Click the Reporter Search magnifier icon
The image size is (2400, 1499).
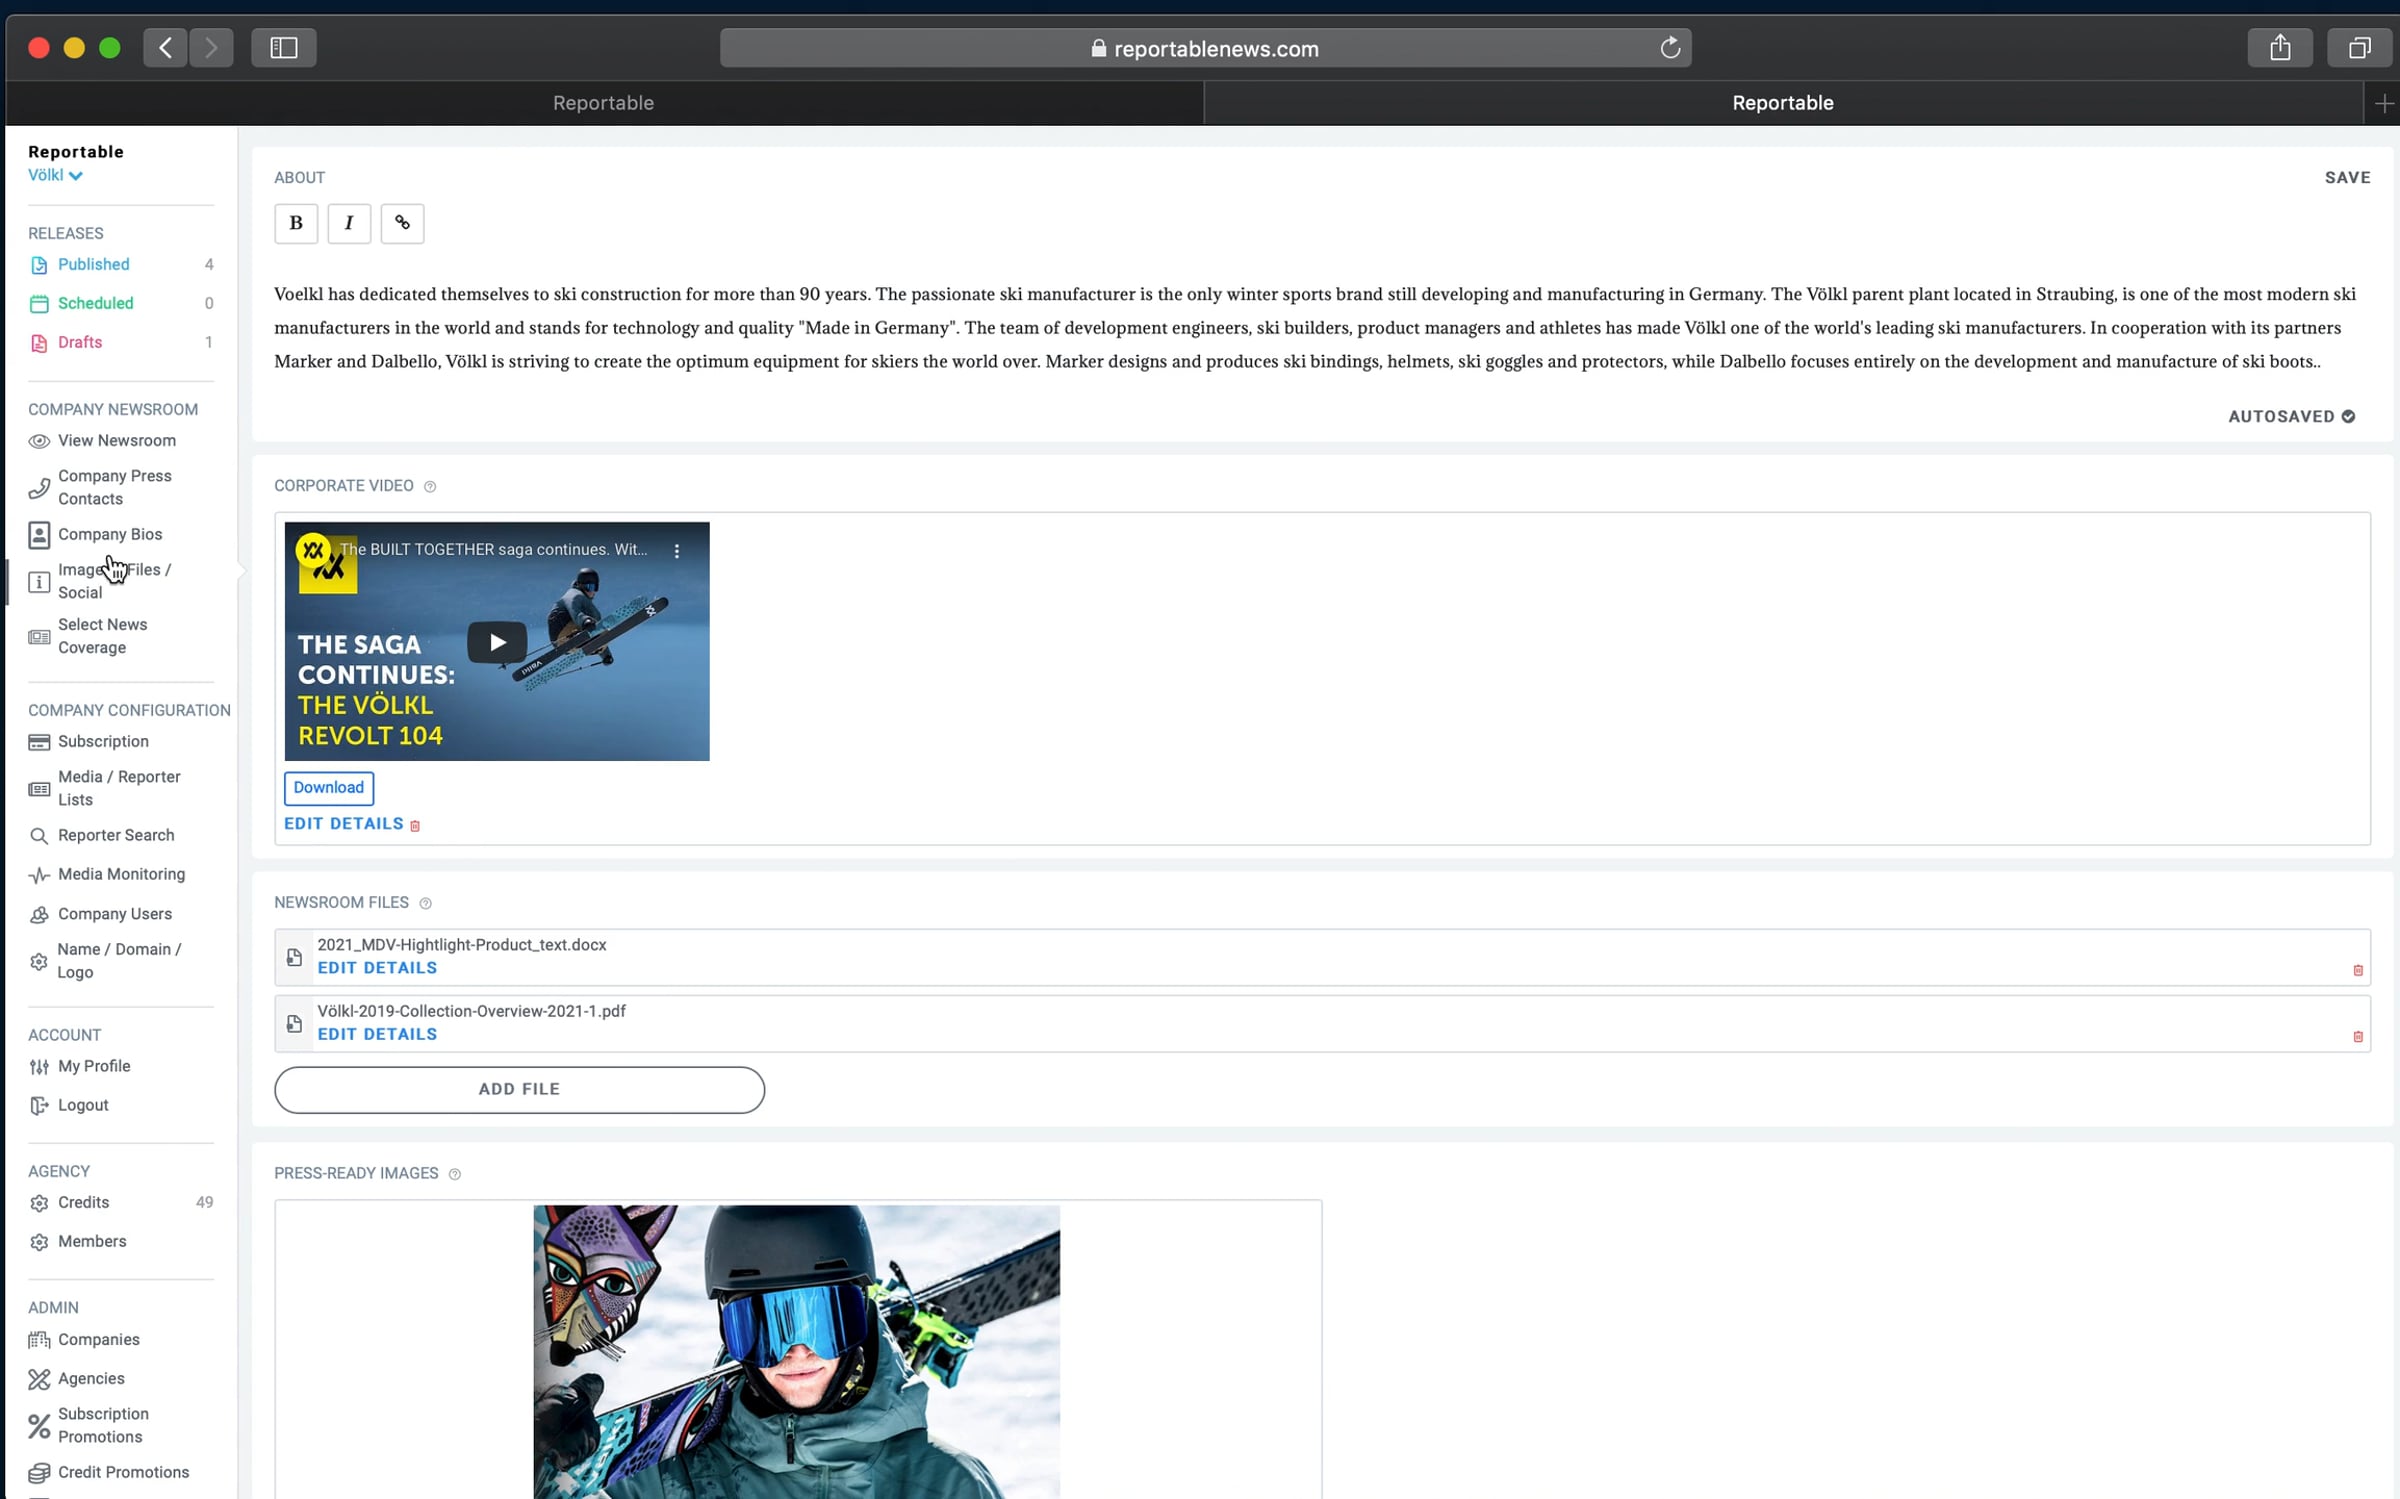(x=39, y=836)
